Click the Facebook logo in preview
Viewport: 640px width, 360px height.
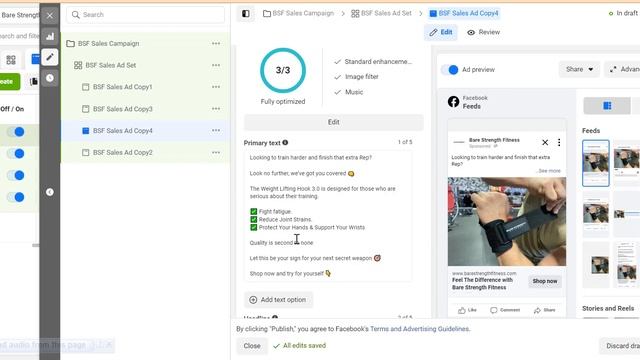click(453, 102)
